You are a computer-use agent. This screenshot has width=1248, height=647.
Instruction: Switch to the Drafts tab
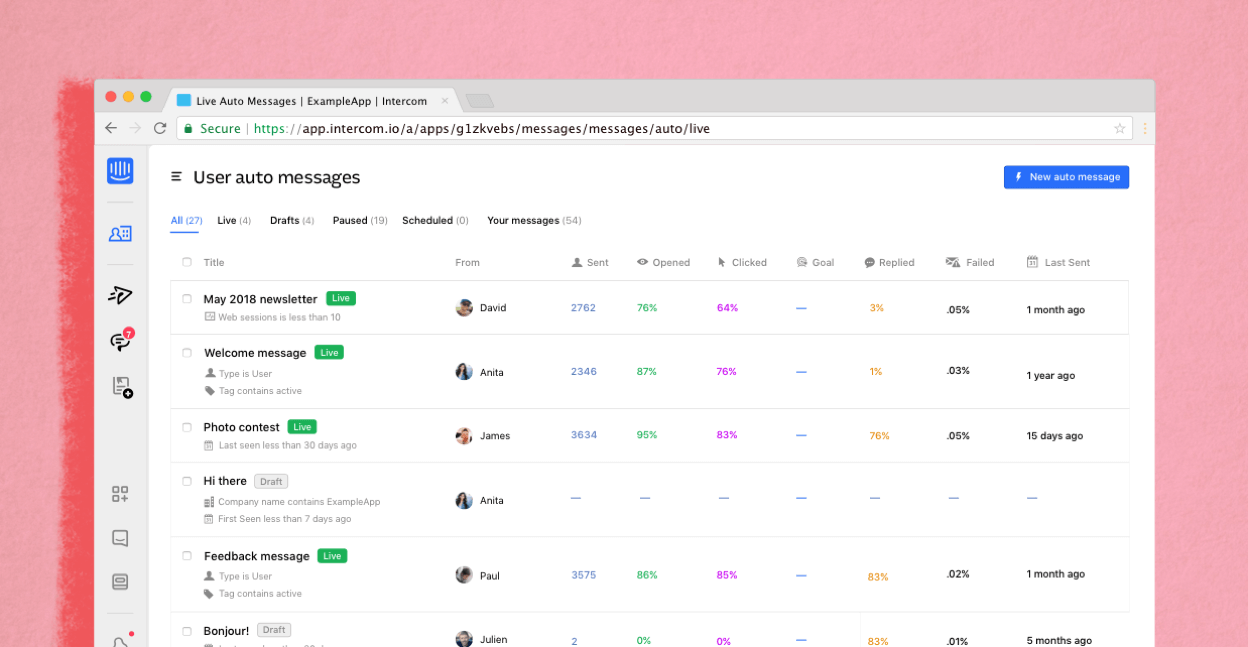291,220
